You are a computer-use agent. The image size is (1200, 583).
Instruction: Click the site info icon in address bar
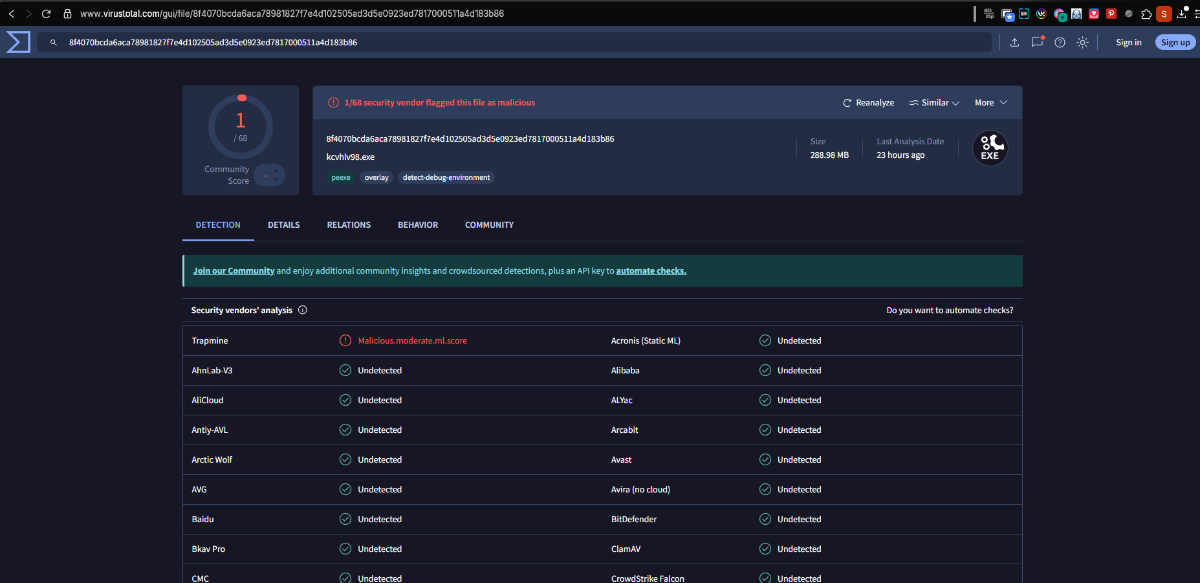[67, 14]
